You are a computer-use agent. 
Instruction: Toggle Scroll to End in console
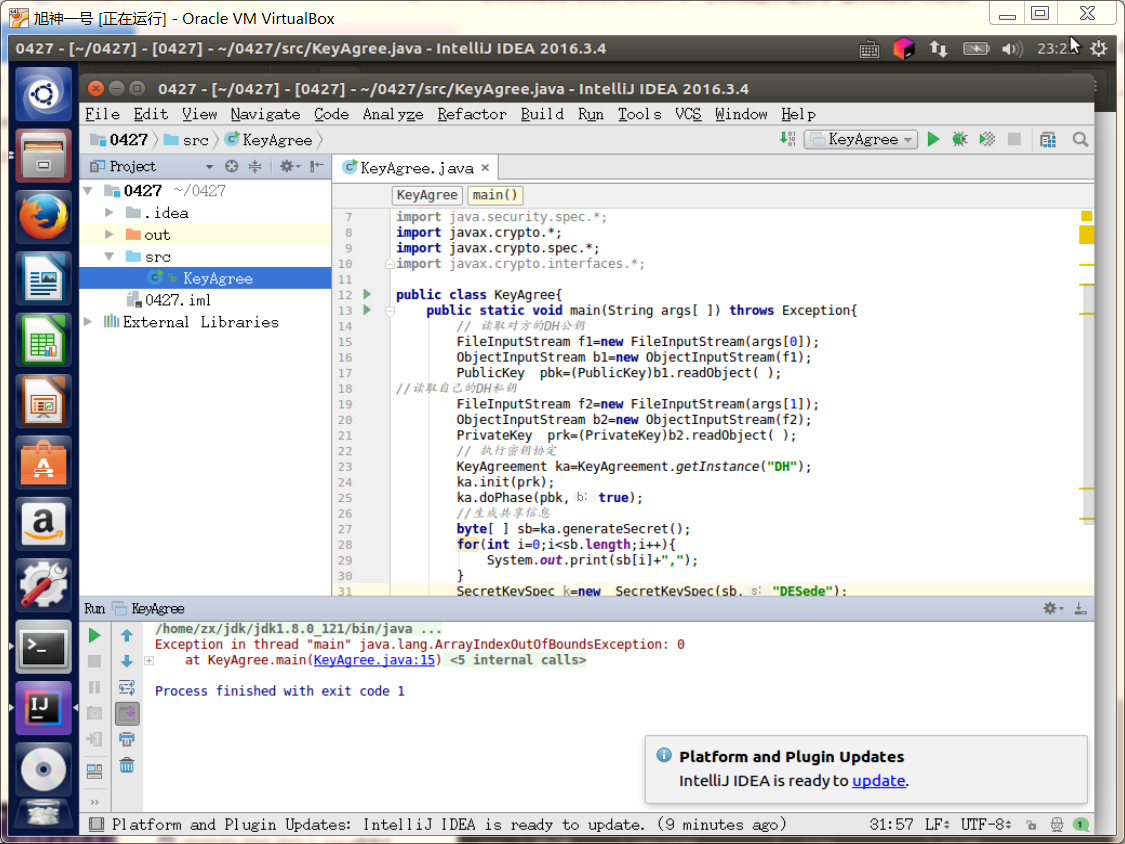pos(127,713)
